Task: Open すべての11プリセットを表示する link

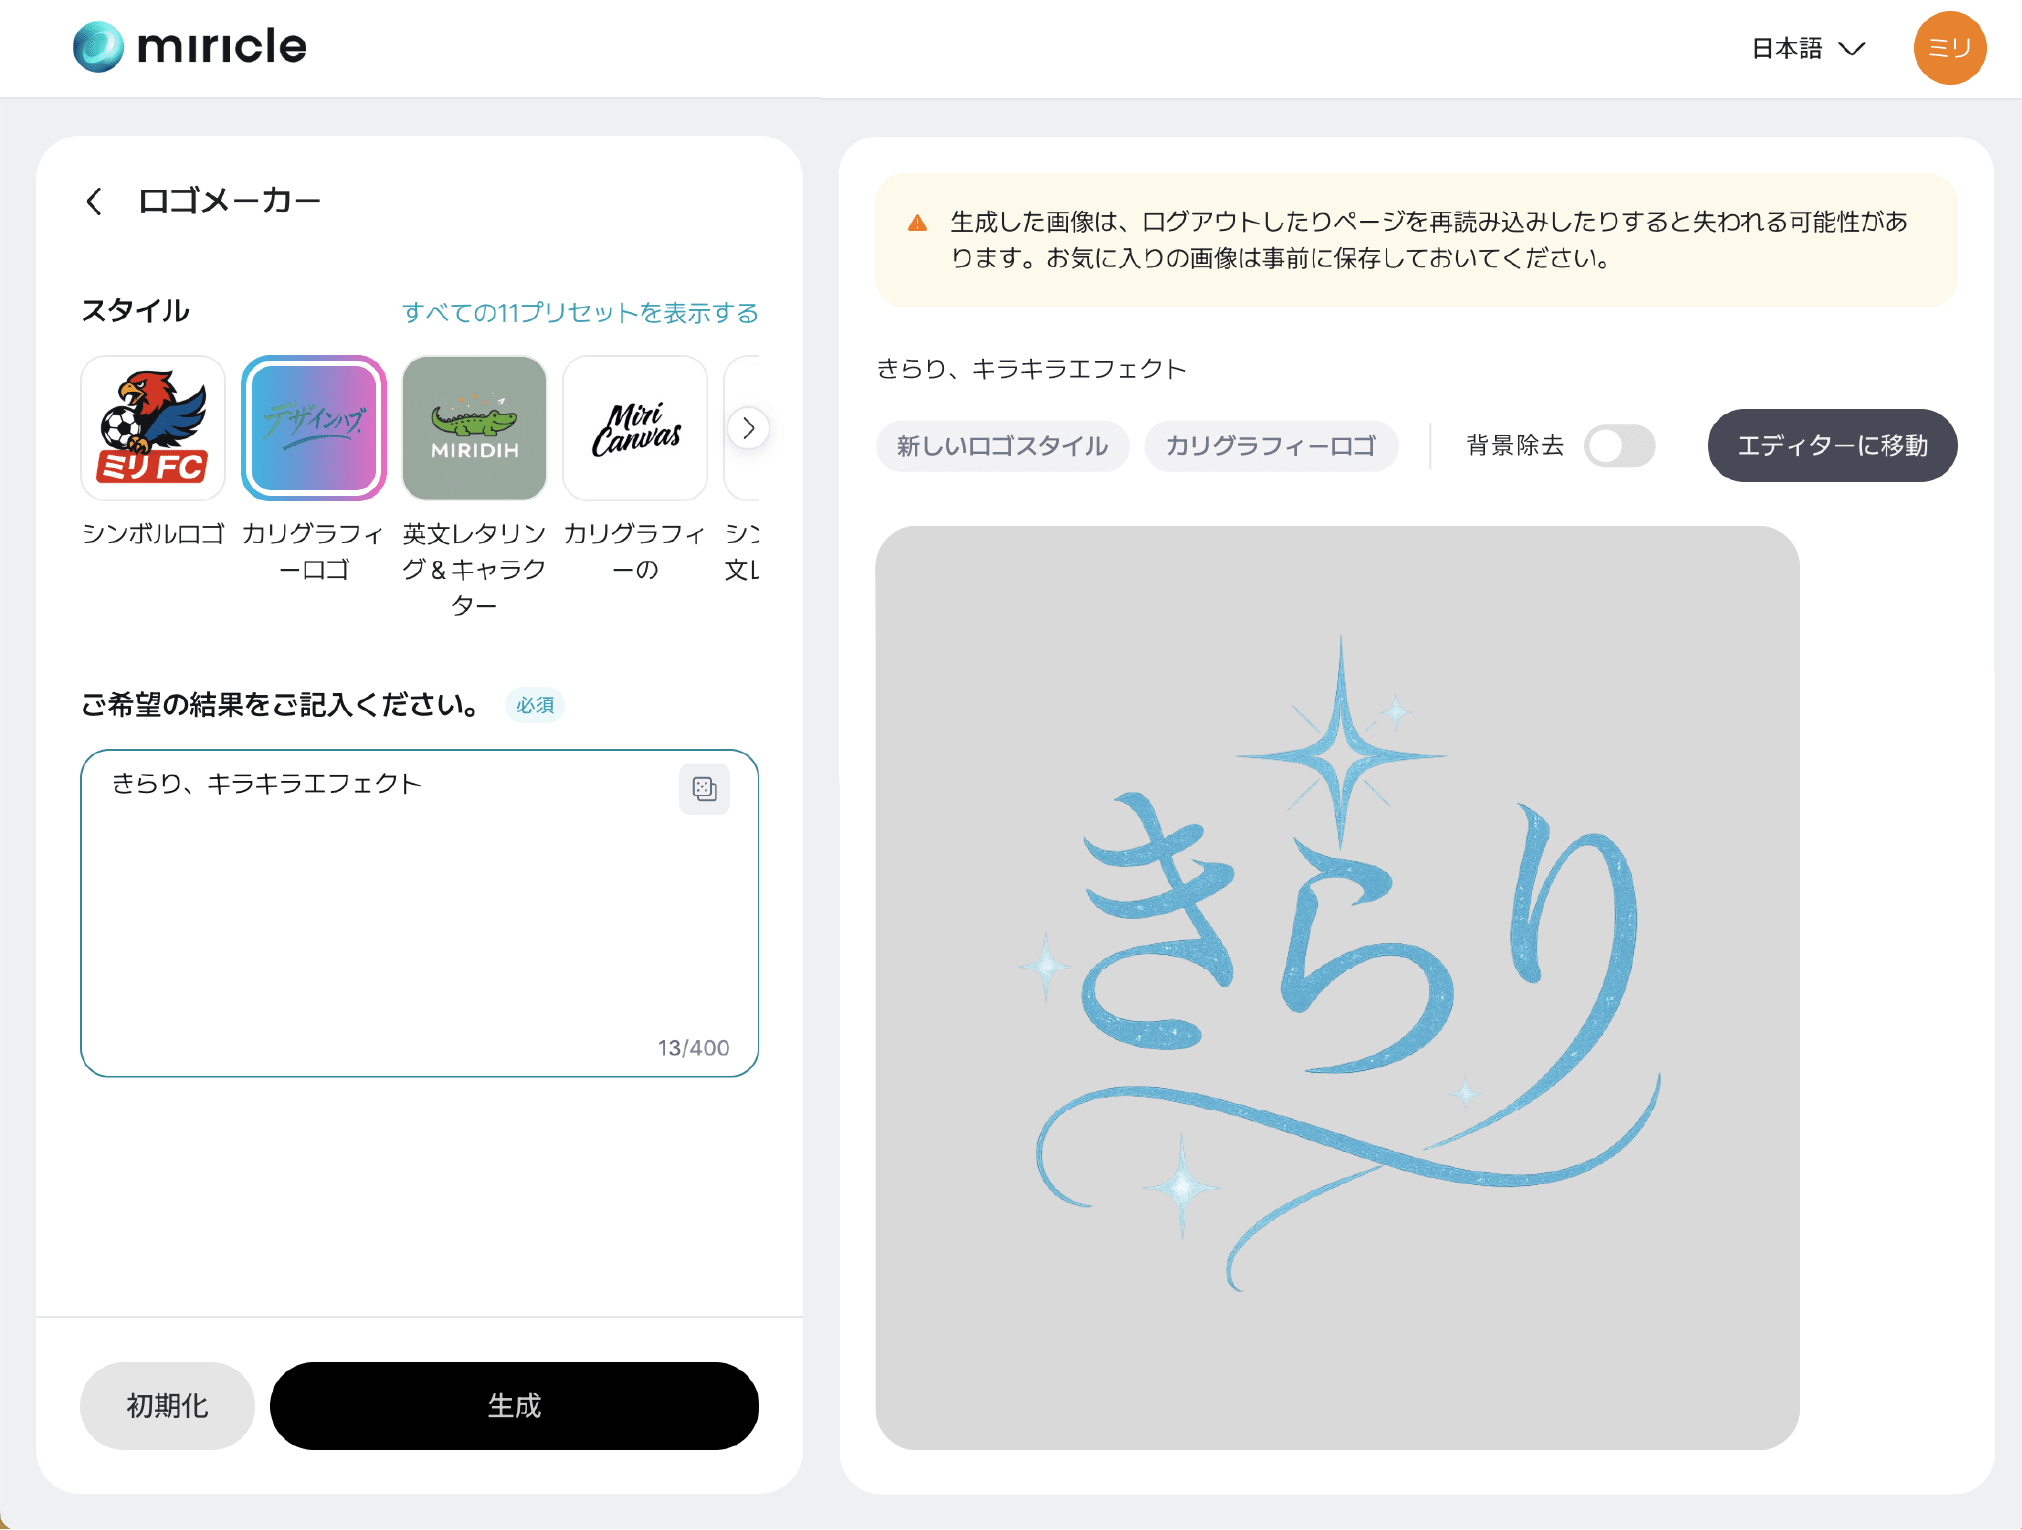Action: pos(581,312)
